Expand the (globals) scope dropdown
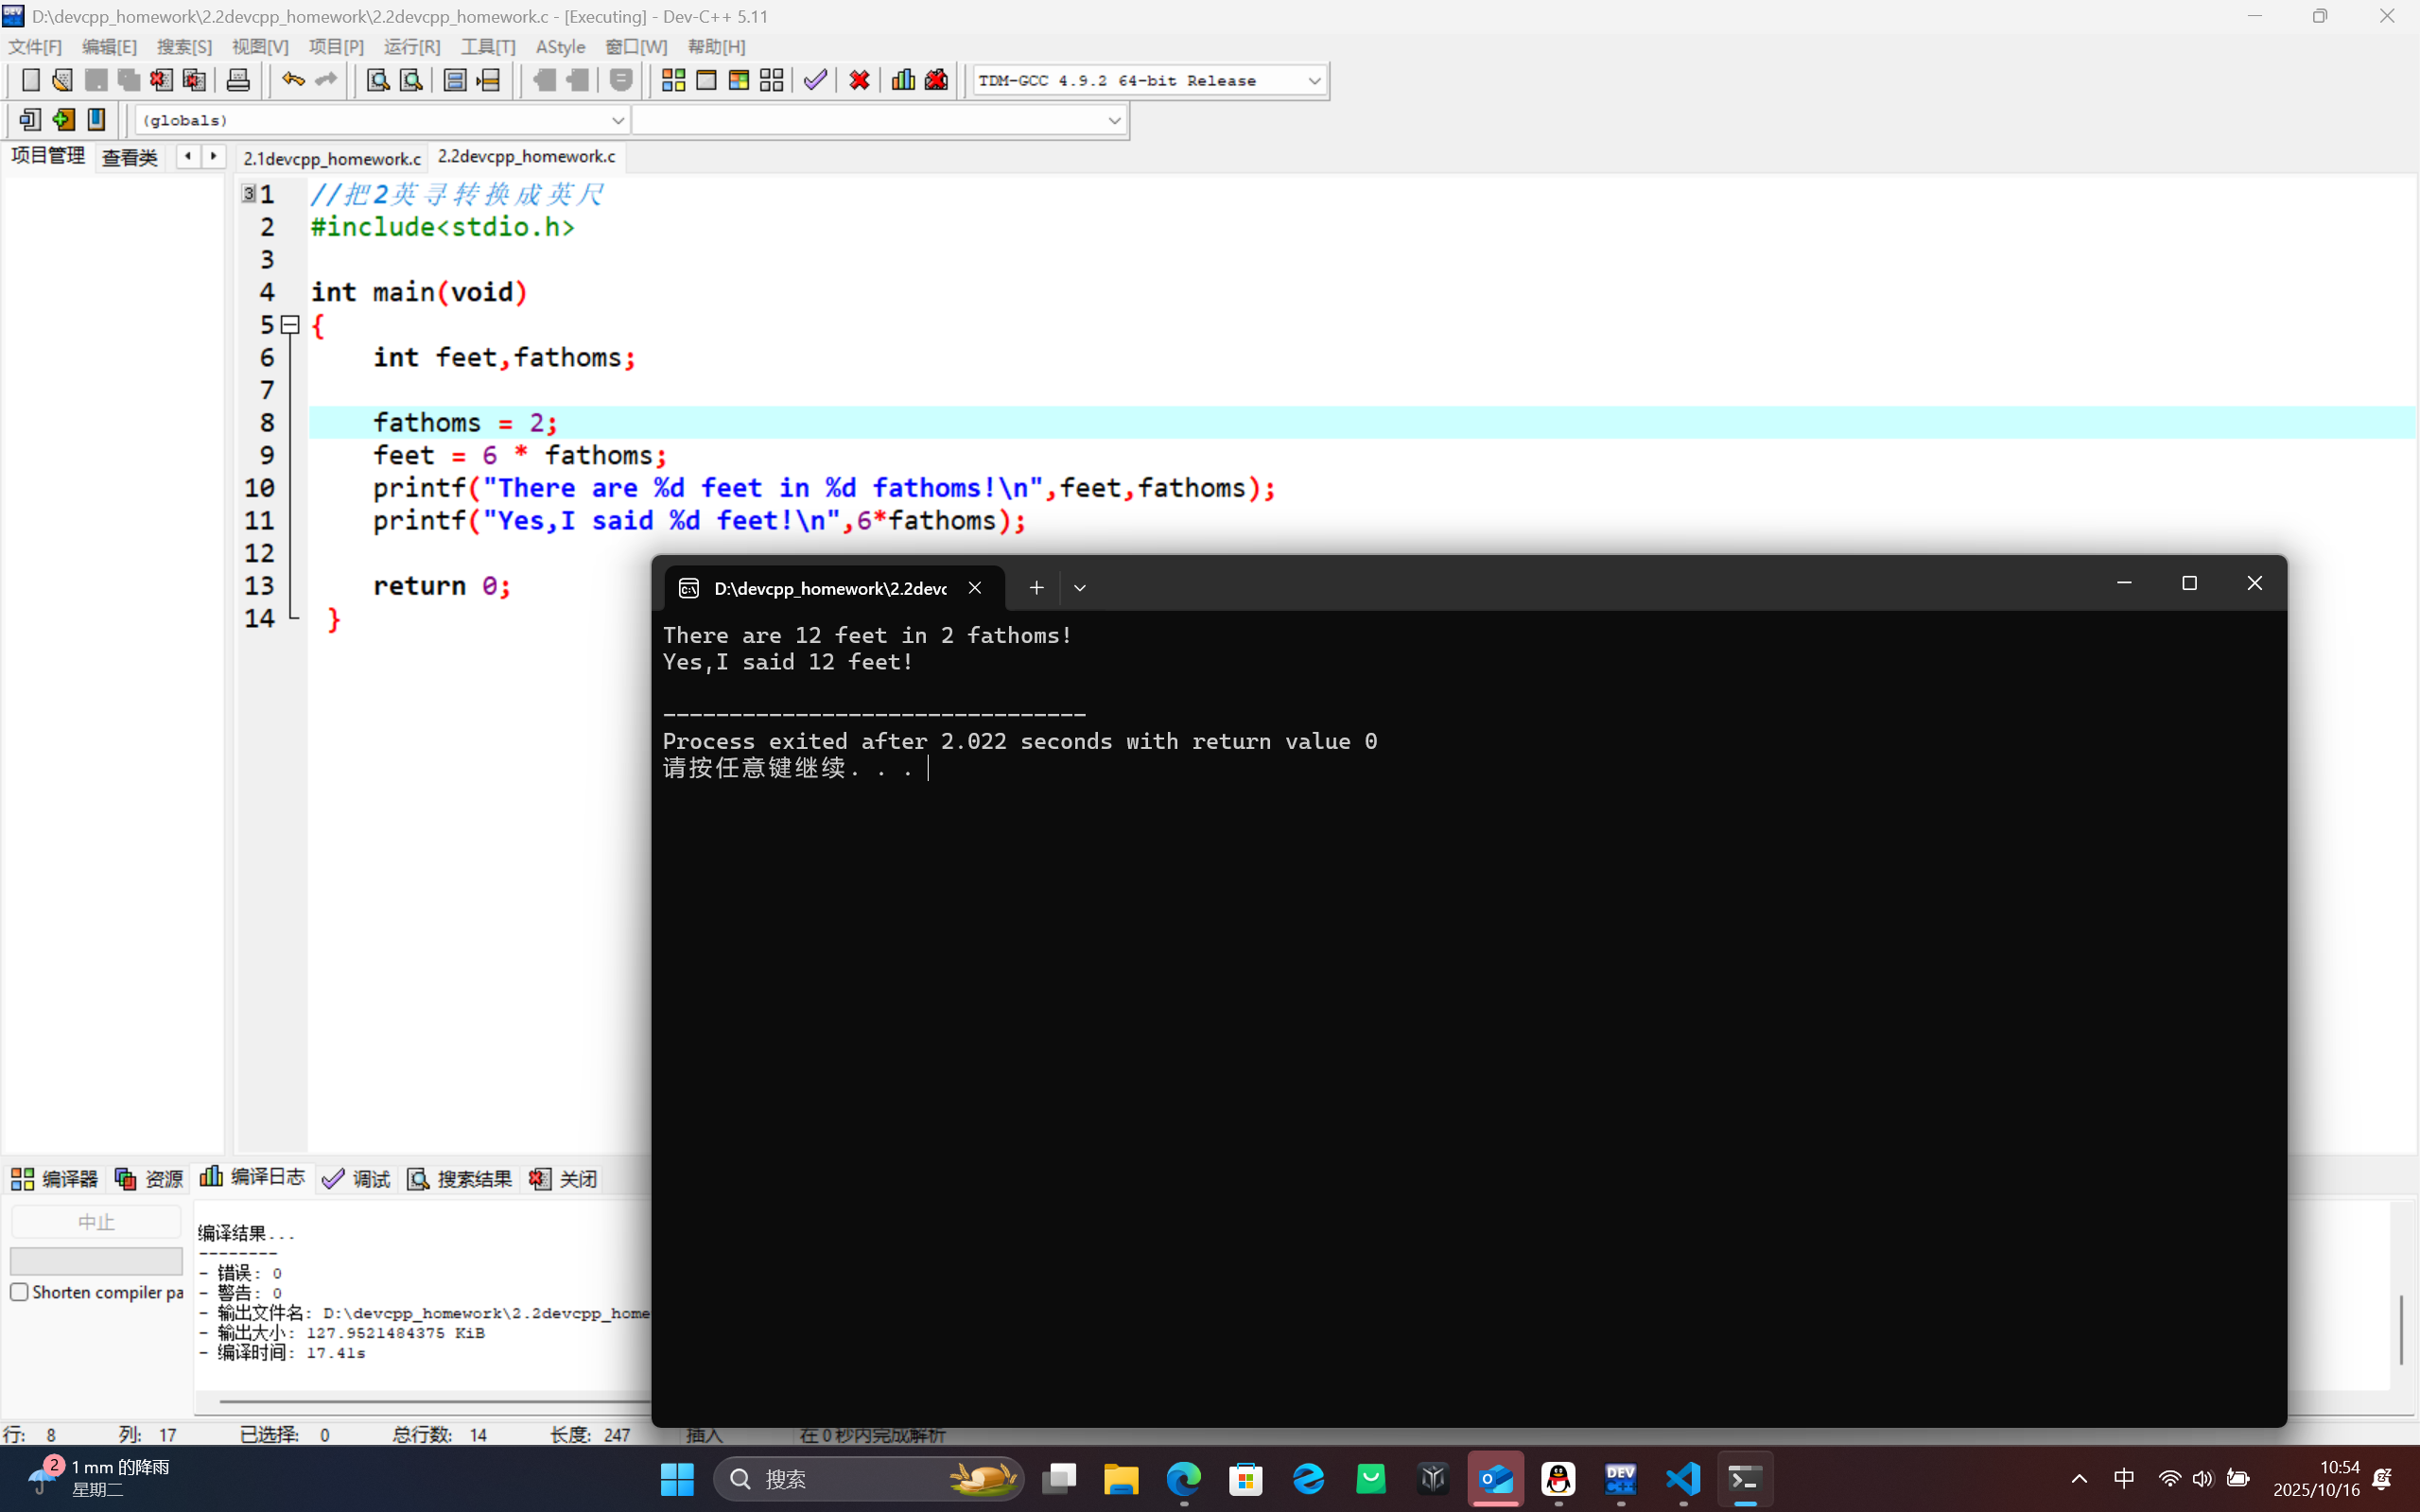 pos(617,121)
